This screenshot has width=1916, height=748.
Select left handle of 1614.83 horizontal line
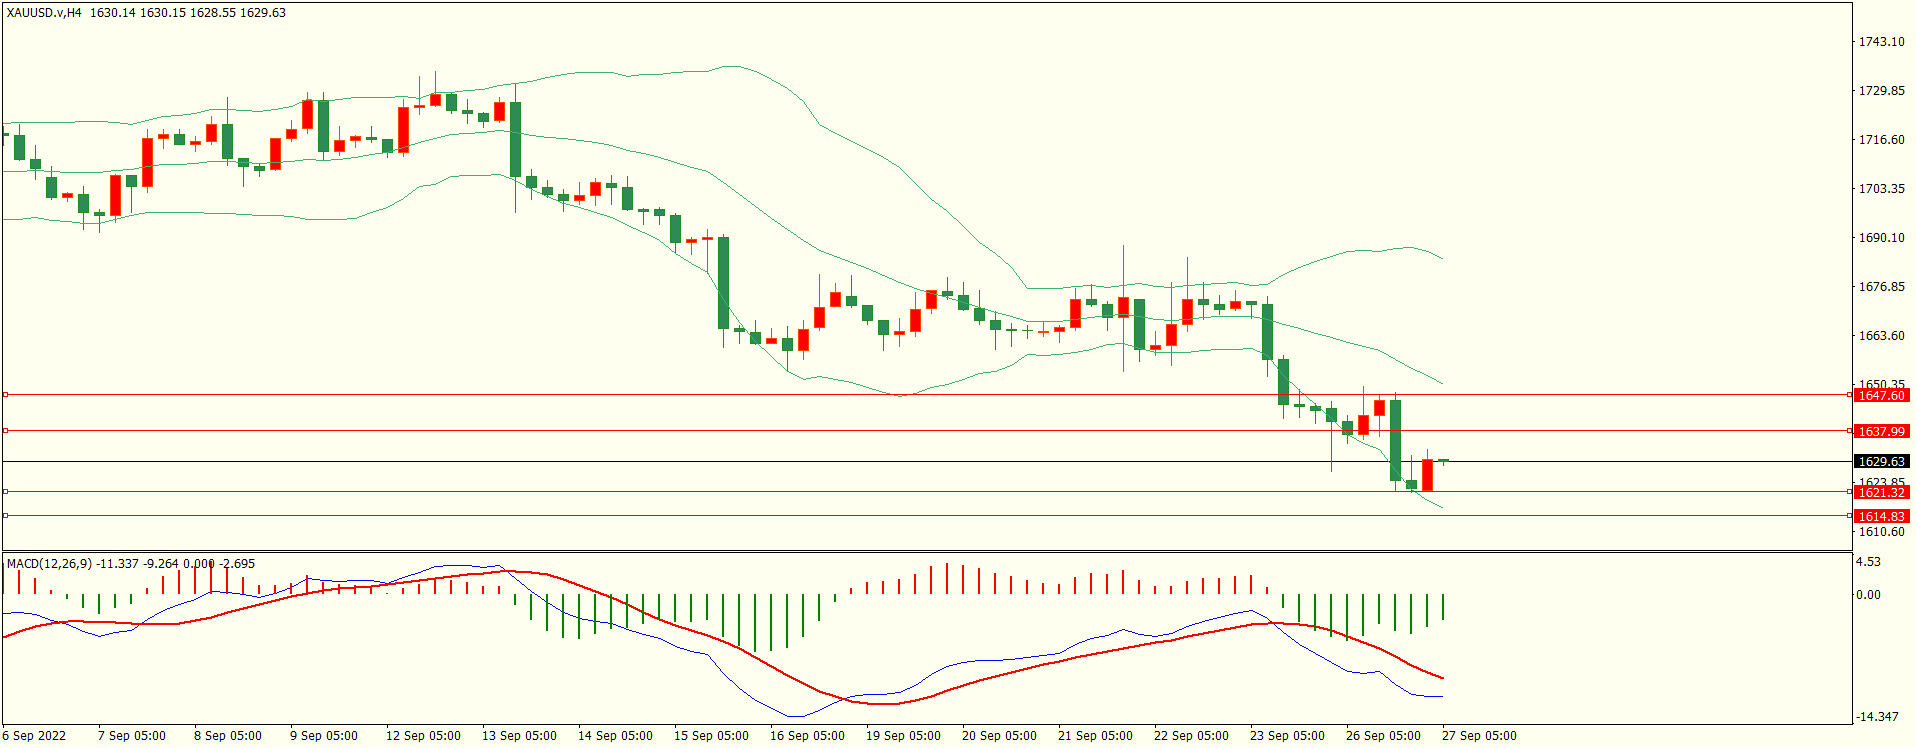[5, 516]
